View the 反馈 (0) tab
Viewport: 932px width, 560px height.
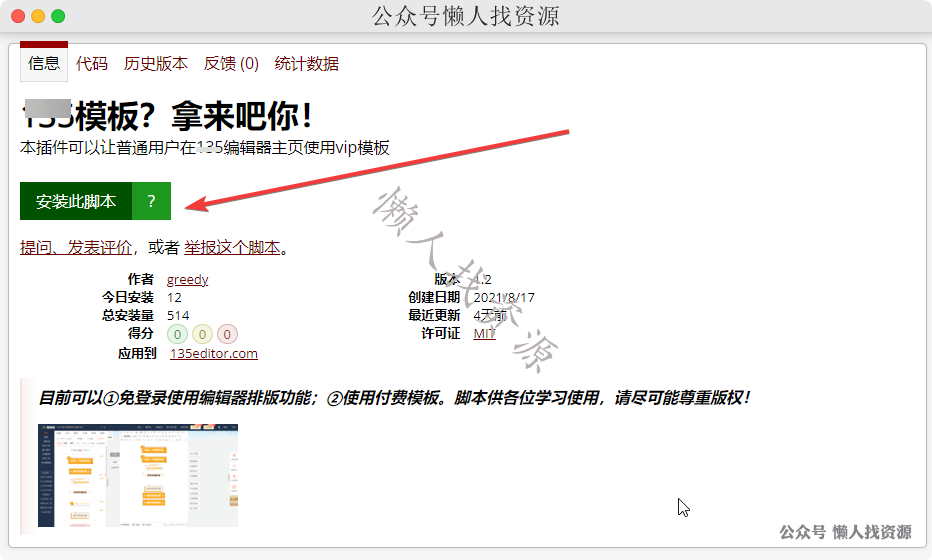coord(231,64)
